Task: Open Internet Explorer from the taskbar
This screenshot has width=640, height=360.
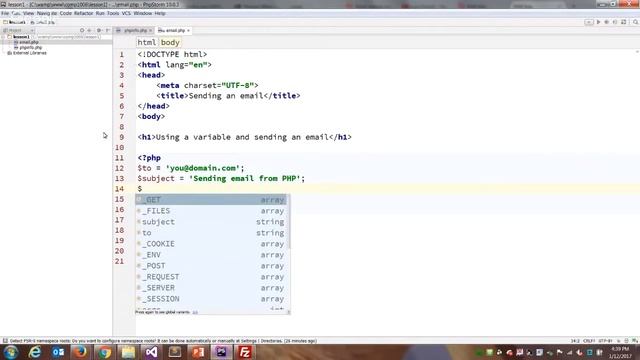Action: point(35,352)
